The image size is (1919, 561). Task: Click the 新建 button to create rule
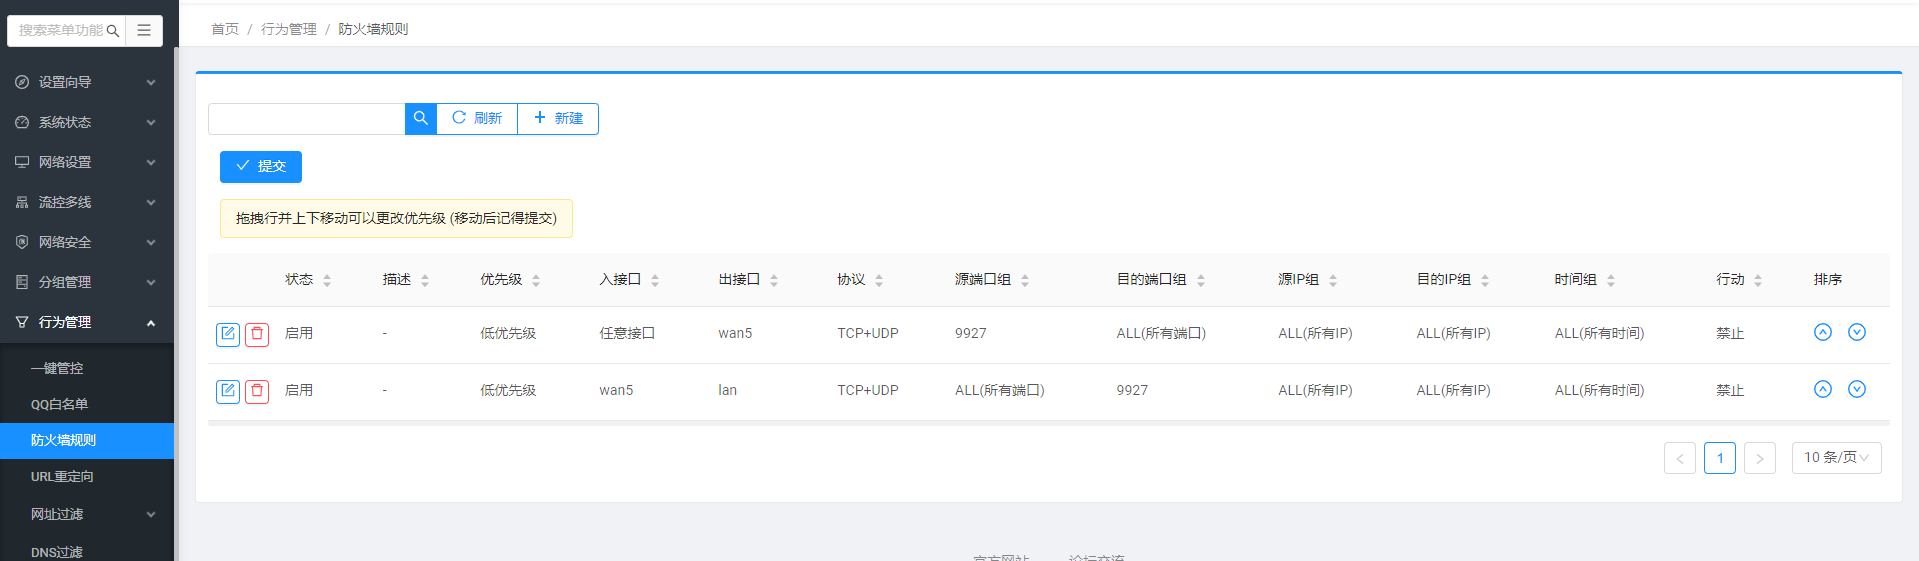(x=558, y=118)
